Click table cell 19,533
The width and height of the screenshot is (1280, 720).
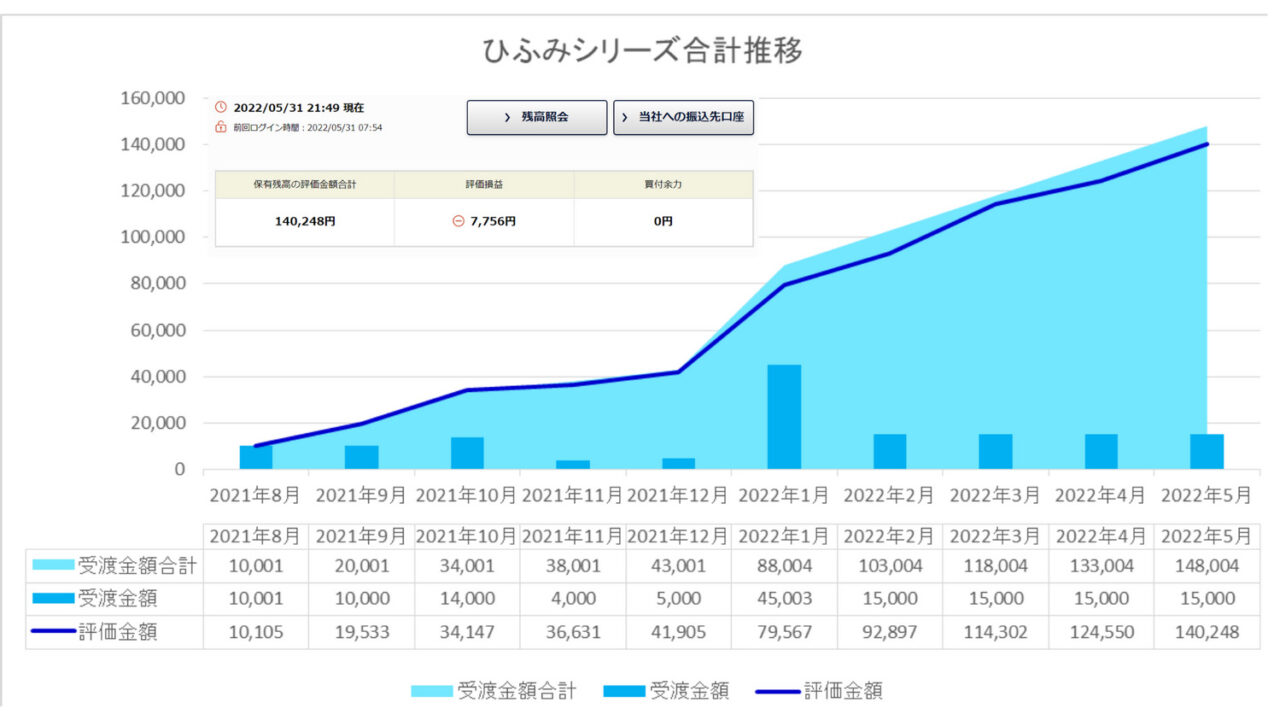click(x=361, y=632)
